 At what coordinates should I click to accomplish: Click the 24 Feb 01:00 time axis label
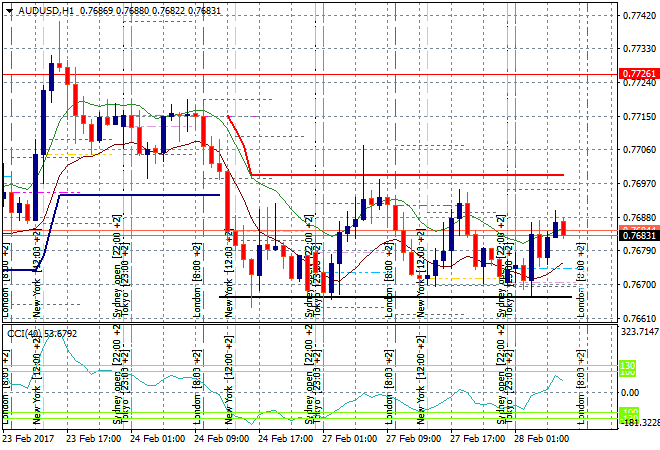click(157, 438)
